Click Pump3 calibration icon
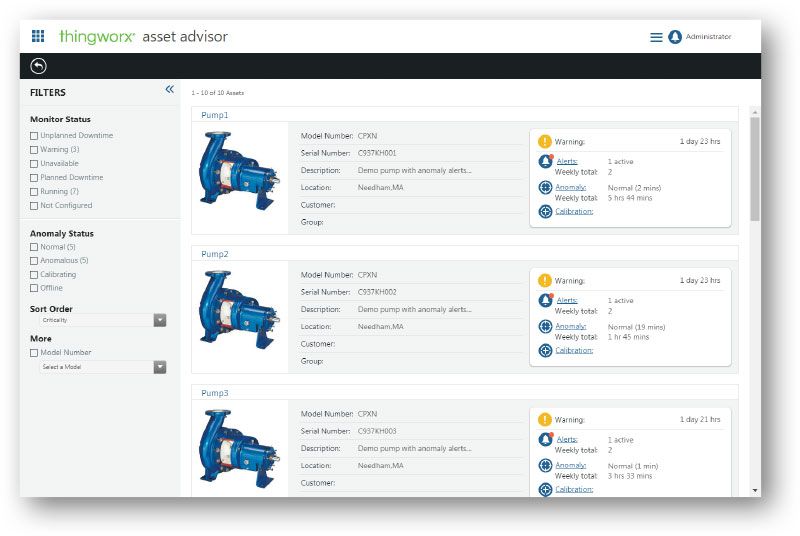The width and height of the screenshot is (800, 536). 545,489
